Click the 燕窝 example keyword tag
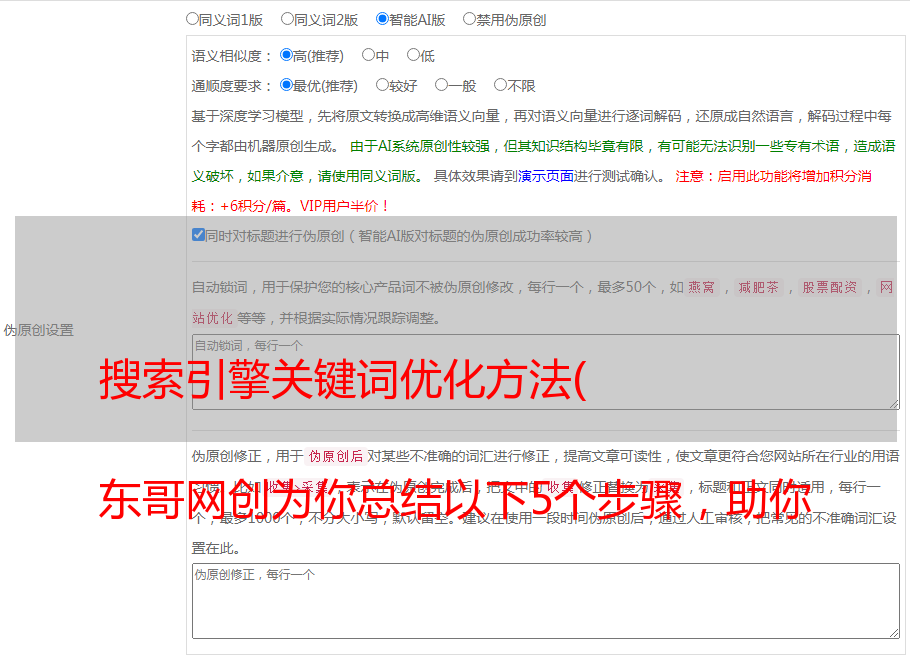The width and height of the screenshot is (911, 658). pos(701,288)
